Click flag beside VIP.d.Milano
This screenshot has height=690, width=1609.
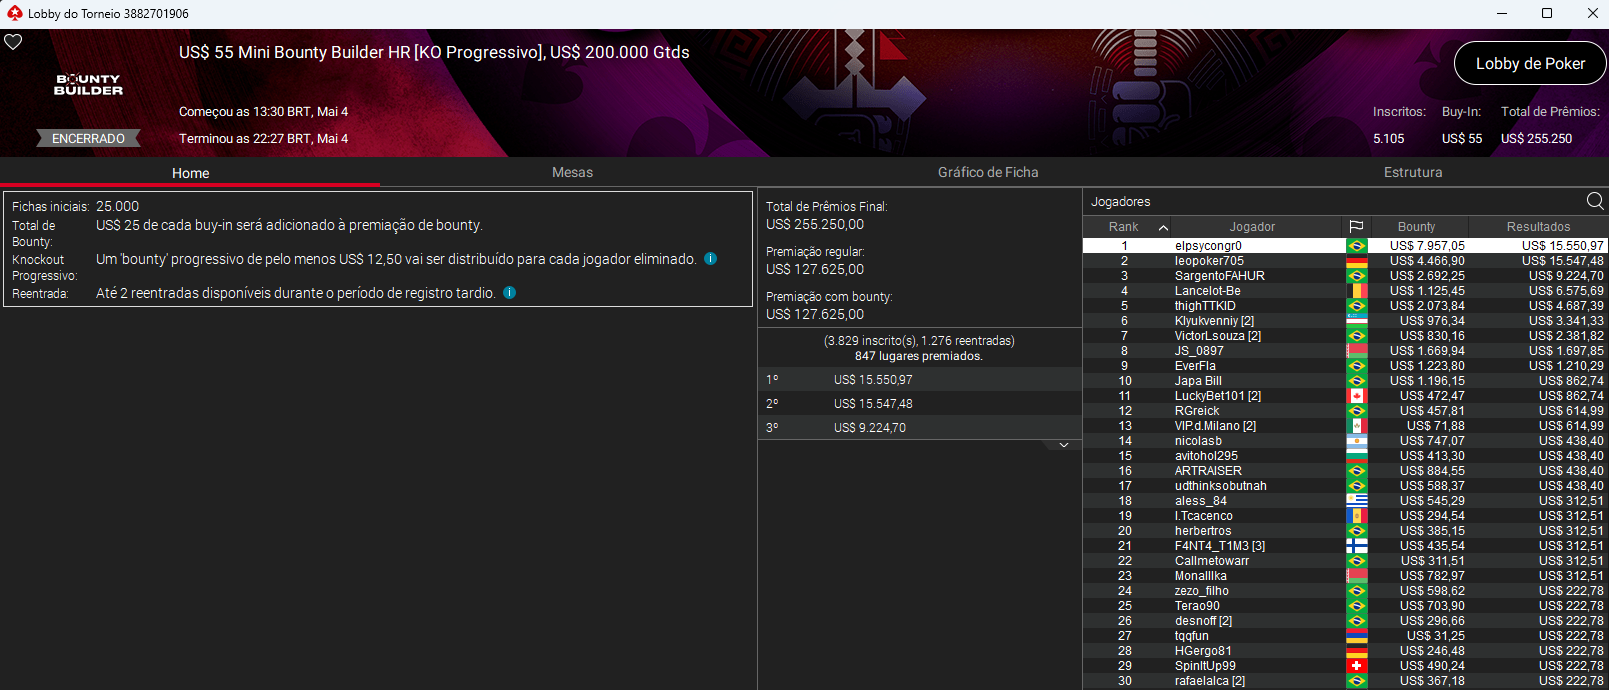1357,426
